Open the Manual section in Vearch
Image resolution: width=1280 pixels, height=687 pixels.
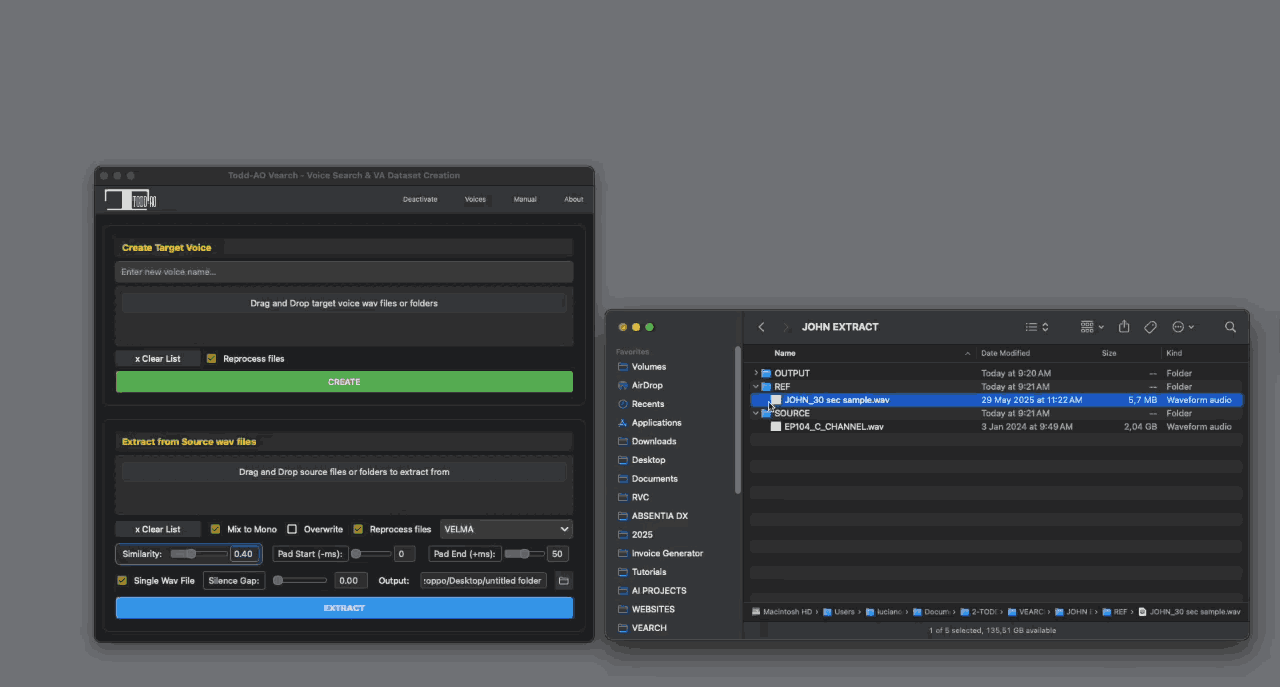tap(525, 199)
